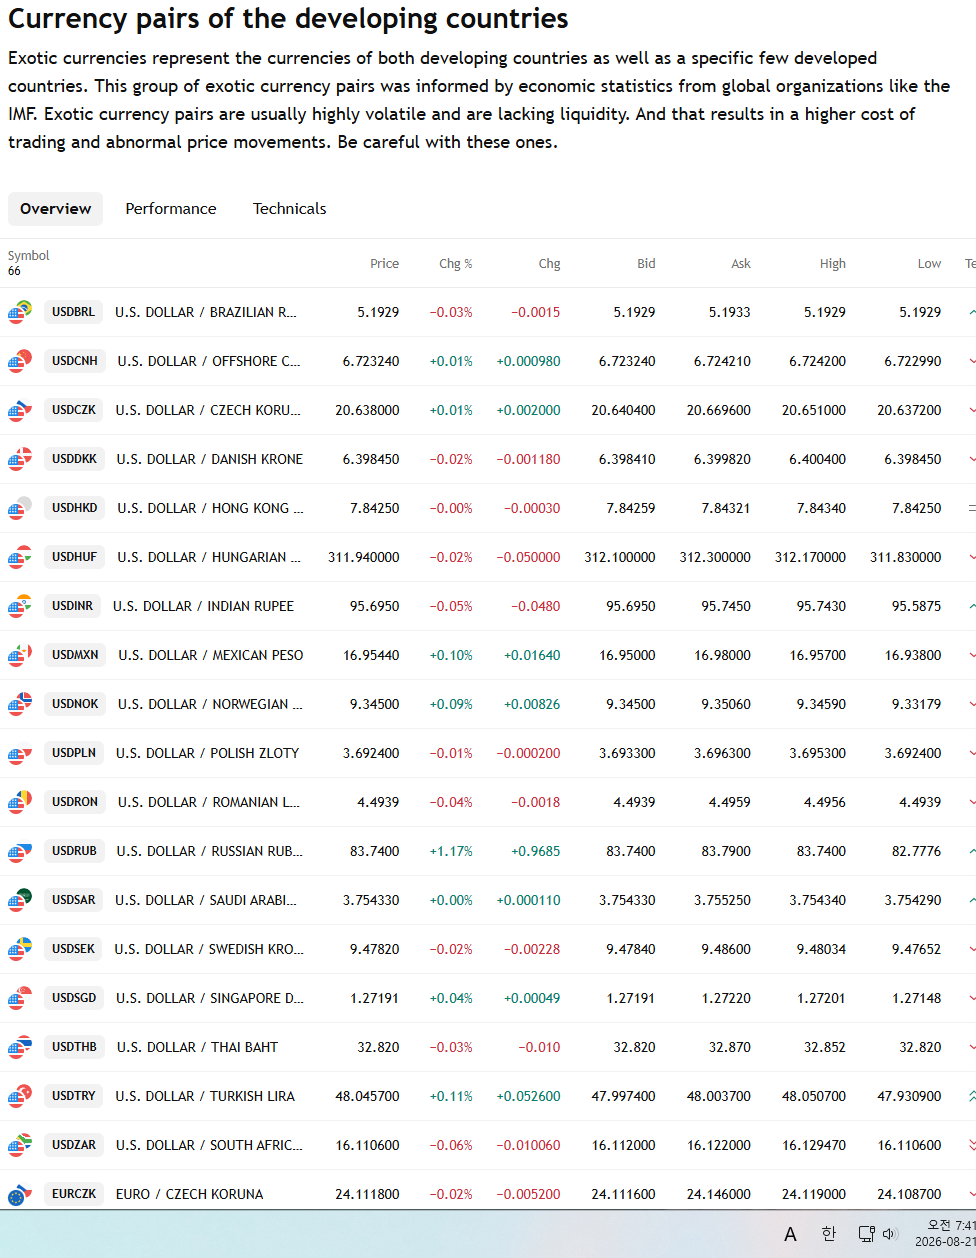Click the USDCZK flag pair icon

(x=20, y=410)
